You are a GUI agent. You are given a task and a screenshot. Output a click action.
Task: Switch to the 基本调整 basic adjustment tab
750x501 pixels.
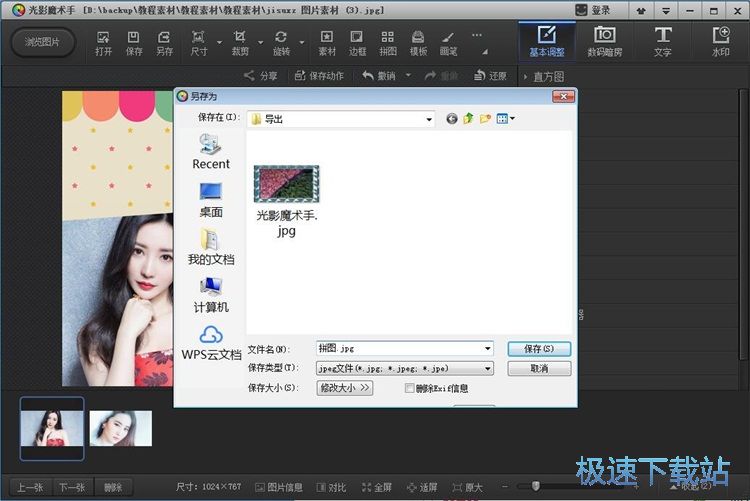[547, 42]
